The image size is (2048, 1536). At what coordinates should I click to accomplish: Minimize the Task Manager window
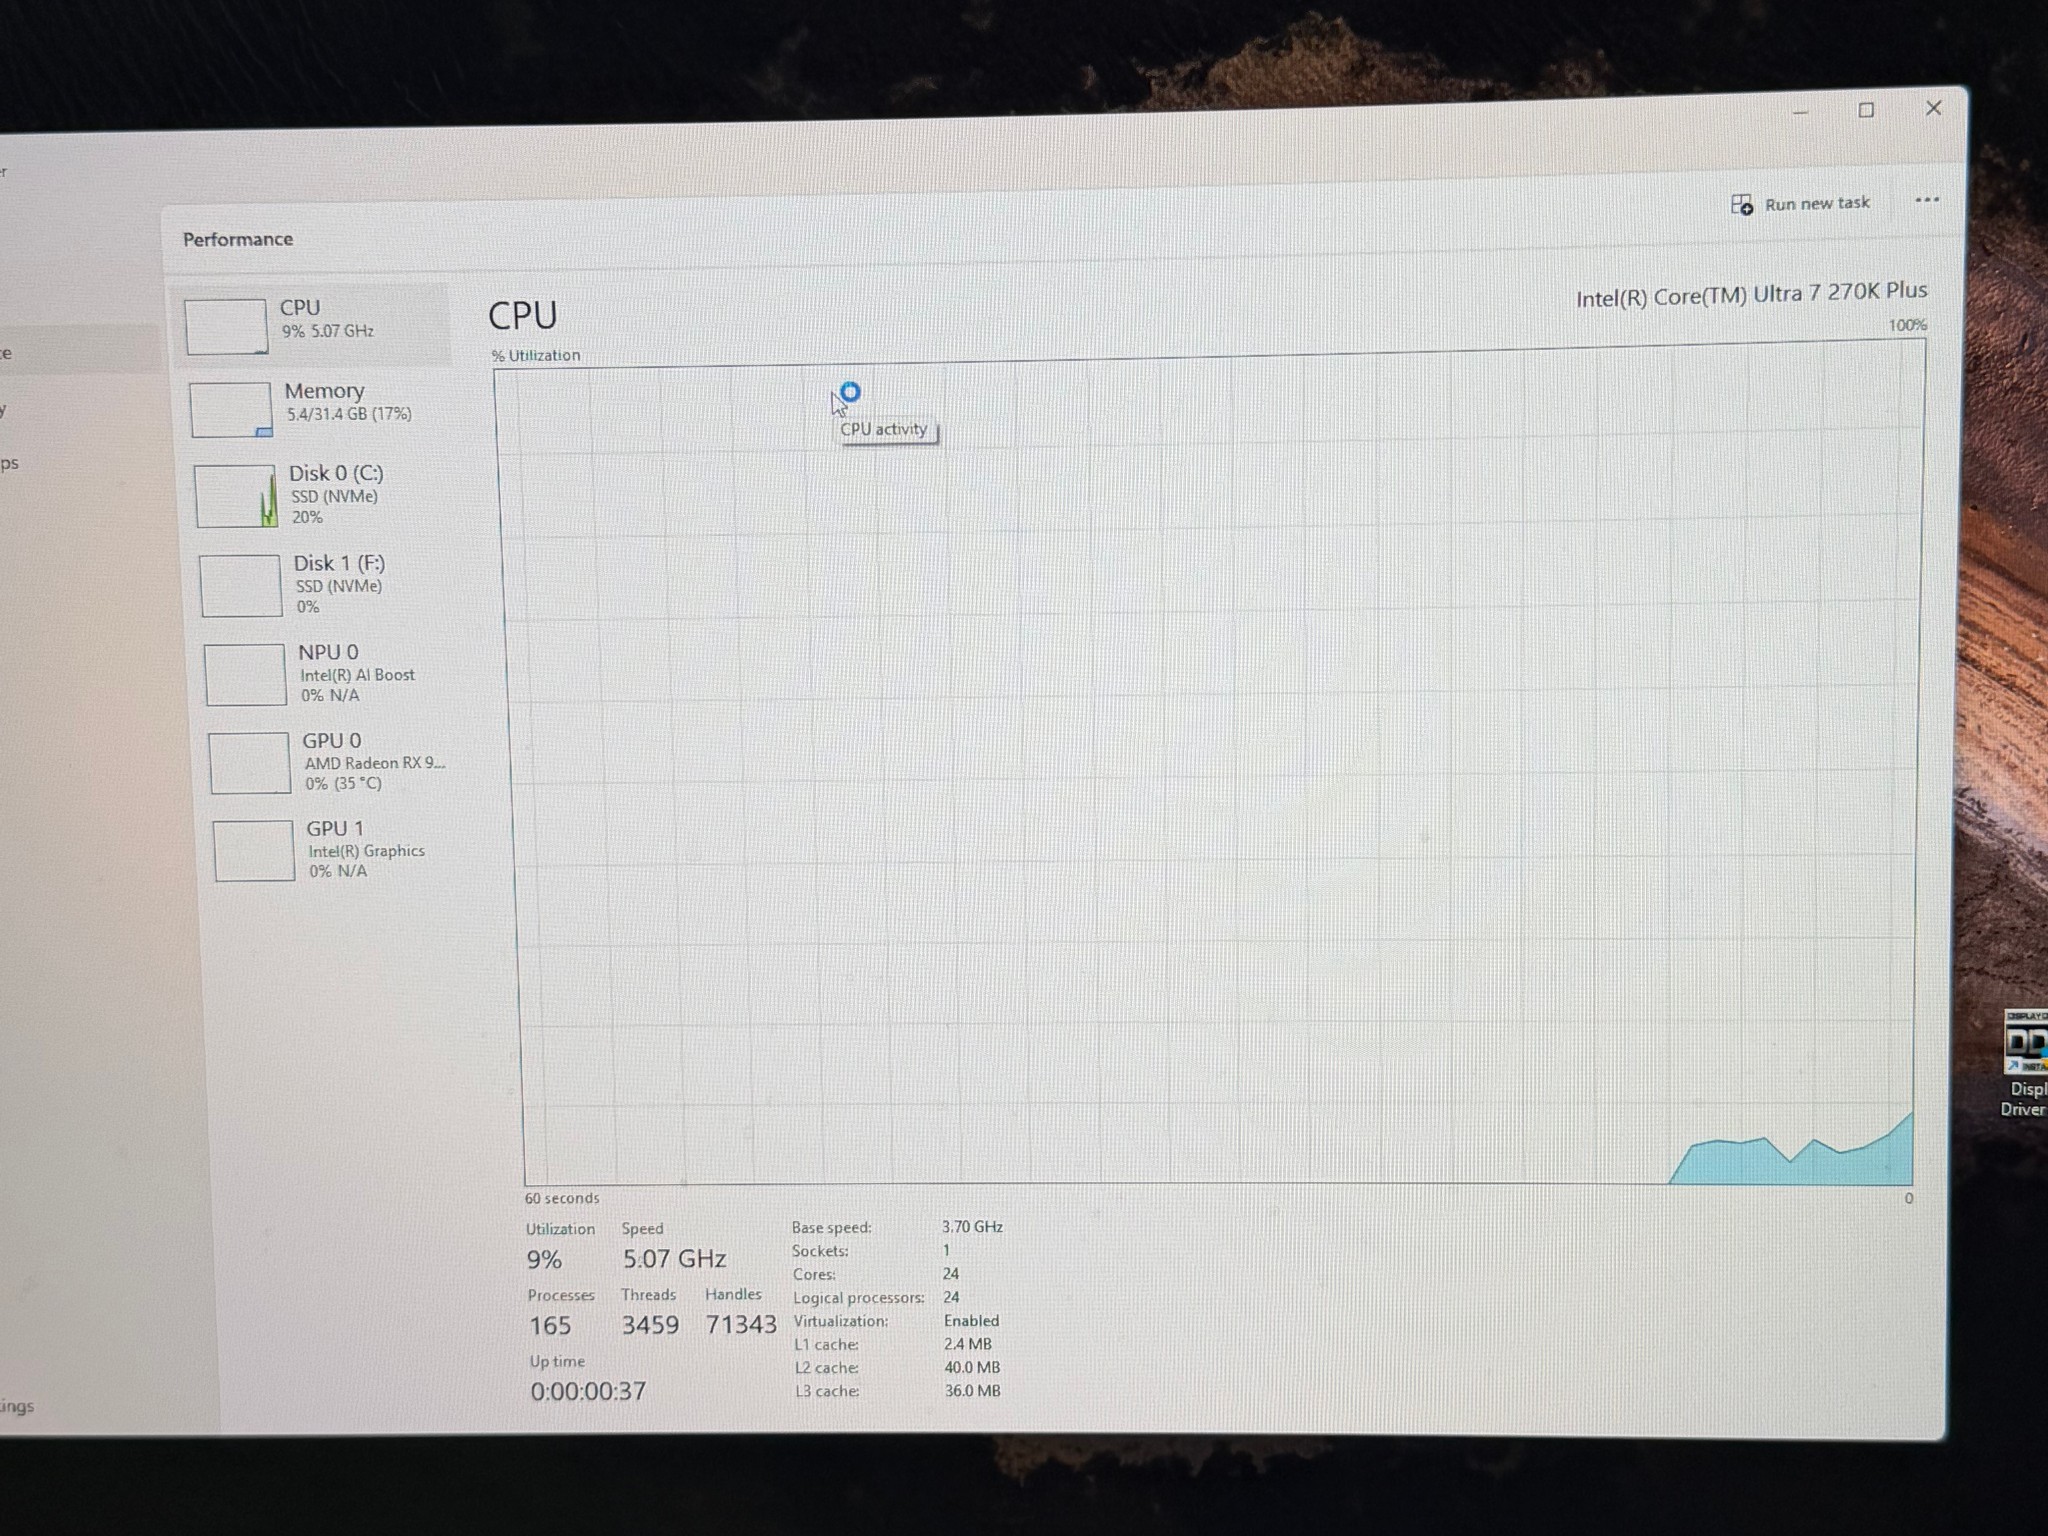[1800, 112]
